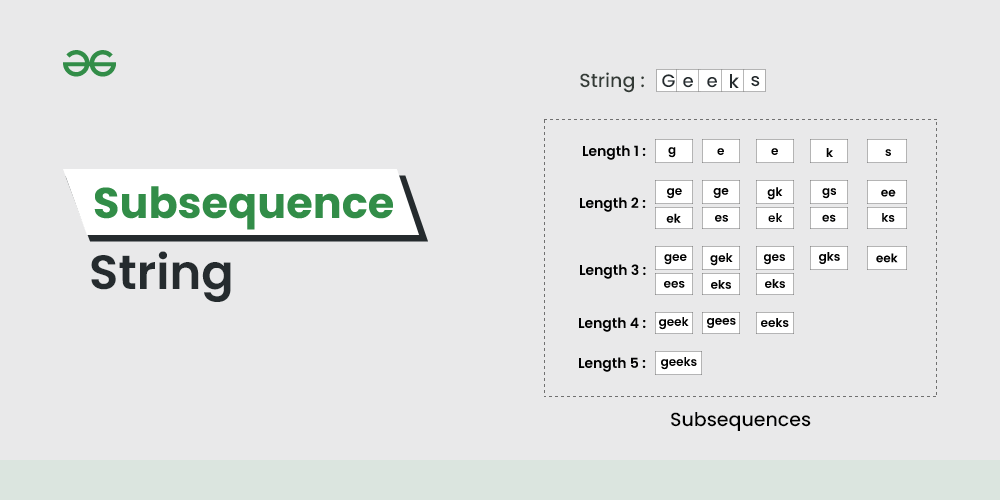The height and width of the screenshot is (500, 1000).
Task: Select the 'gk' subsequence box
Action: pos(774,192)
